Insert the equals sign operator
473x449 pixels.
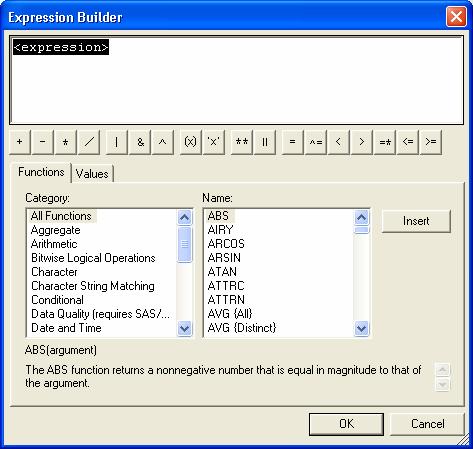293,142
